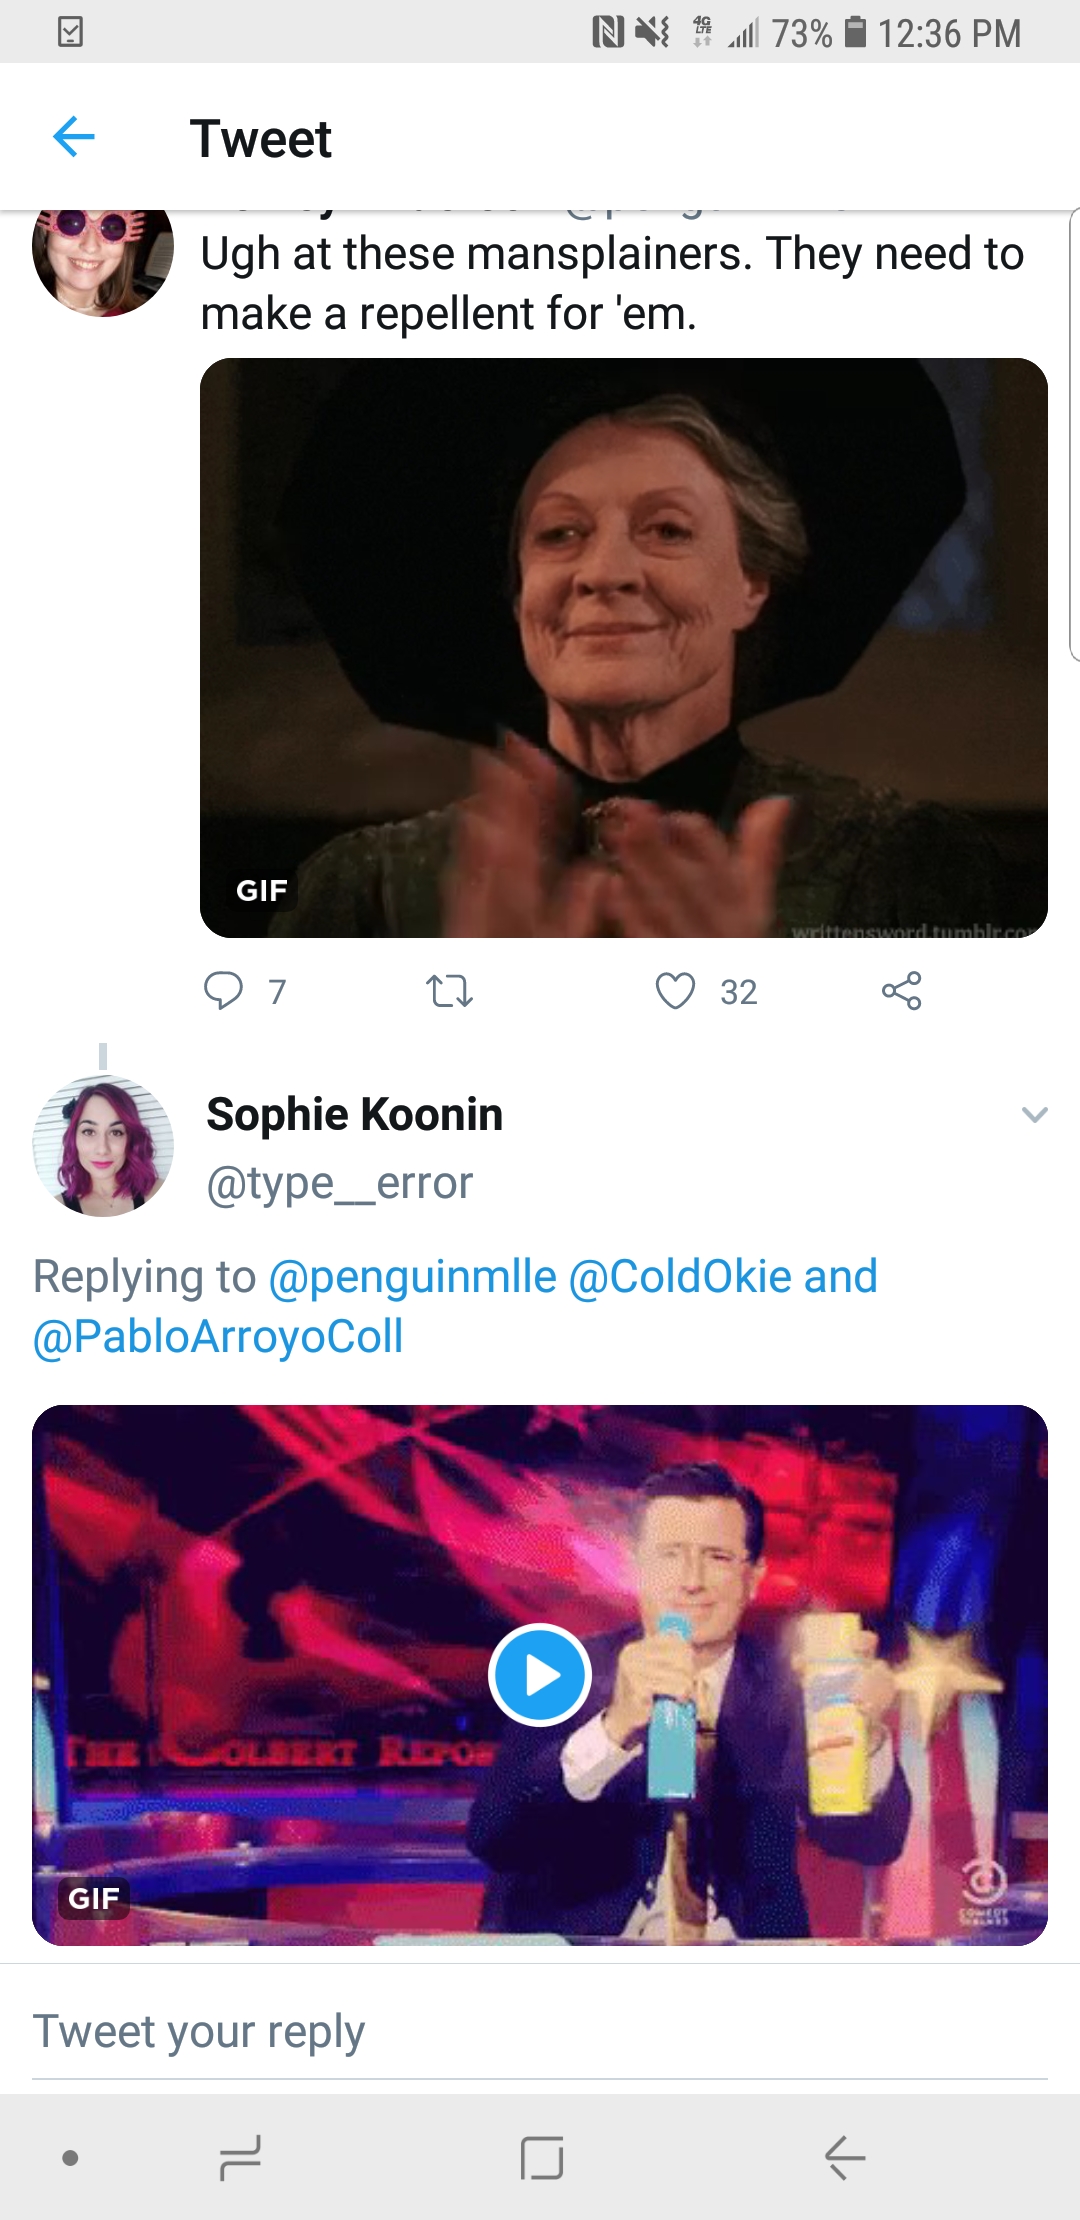Image resolution: width=1080 pixels, height=2220 pixels.
Task: View the clapping witch GIF
Action: 623,647
